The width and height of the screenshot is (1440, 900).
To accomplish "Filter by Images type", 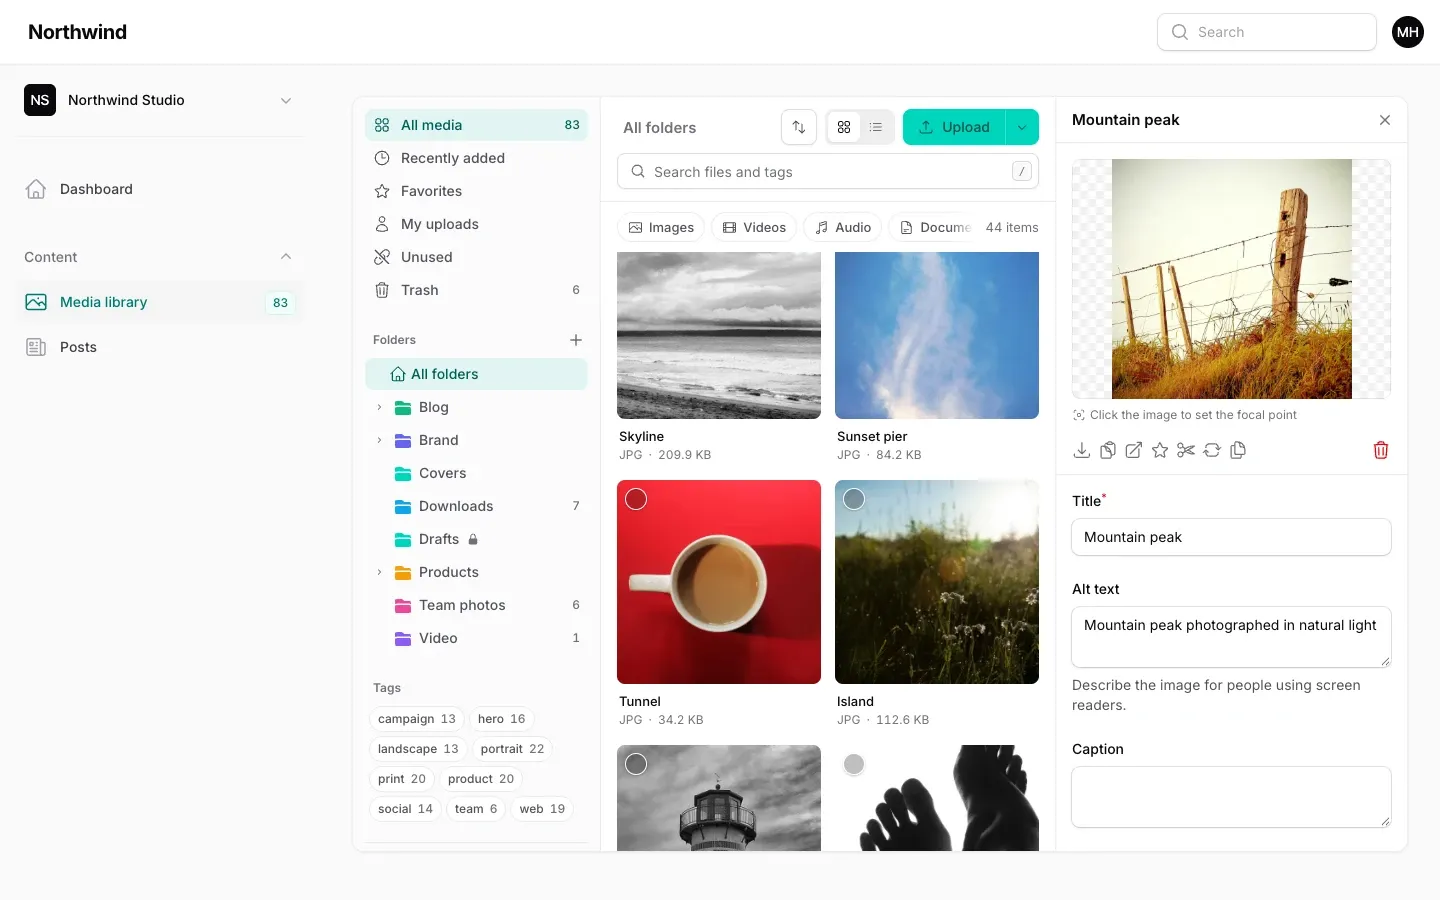I will coord(661,228).
